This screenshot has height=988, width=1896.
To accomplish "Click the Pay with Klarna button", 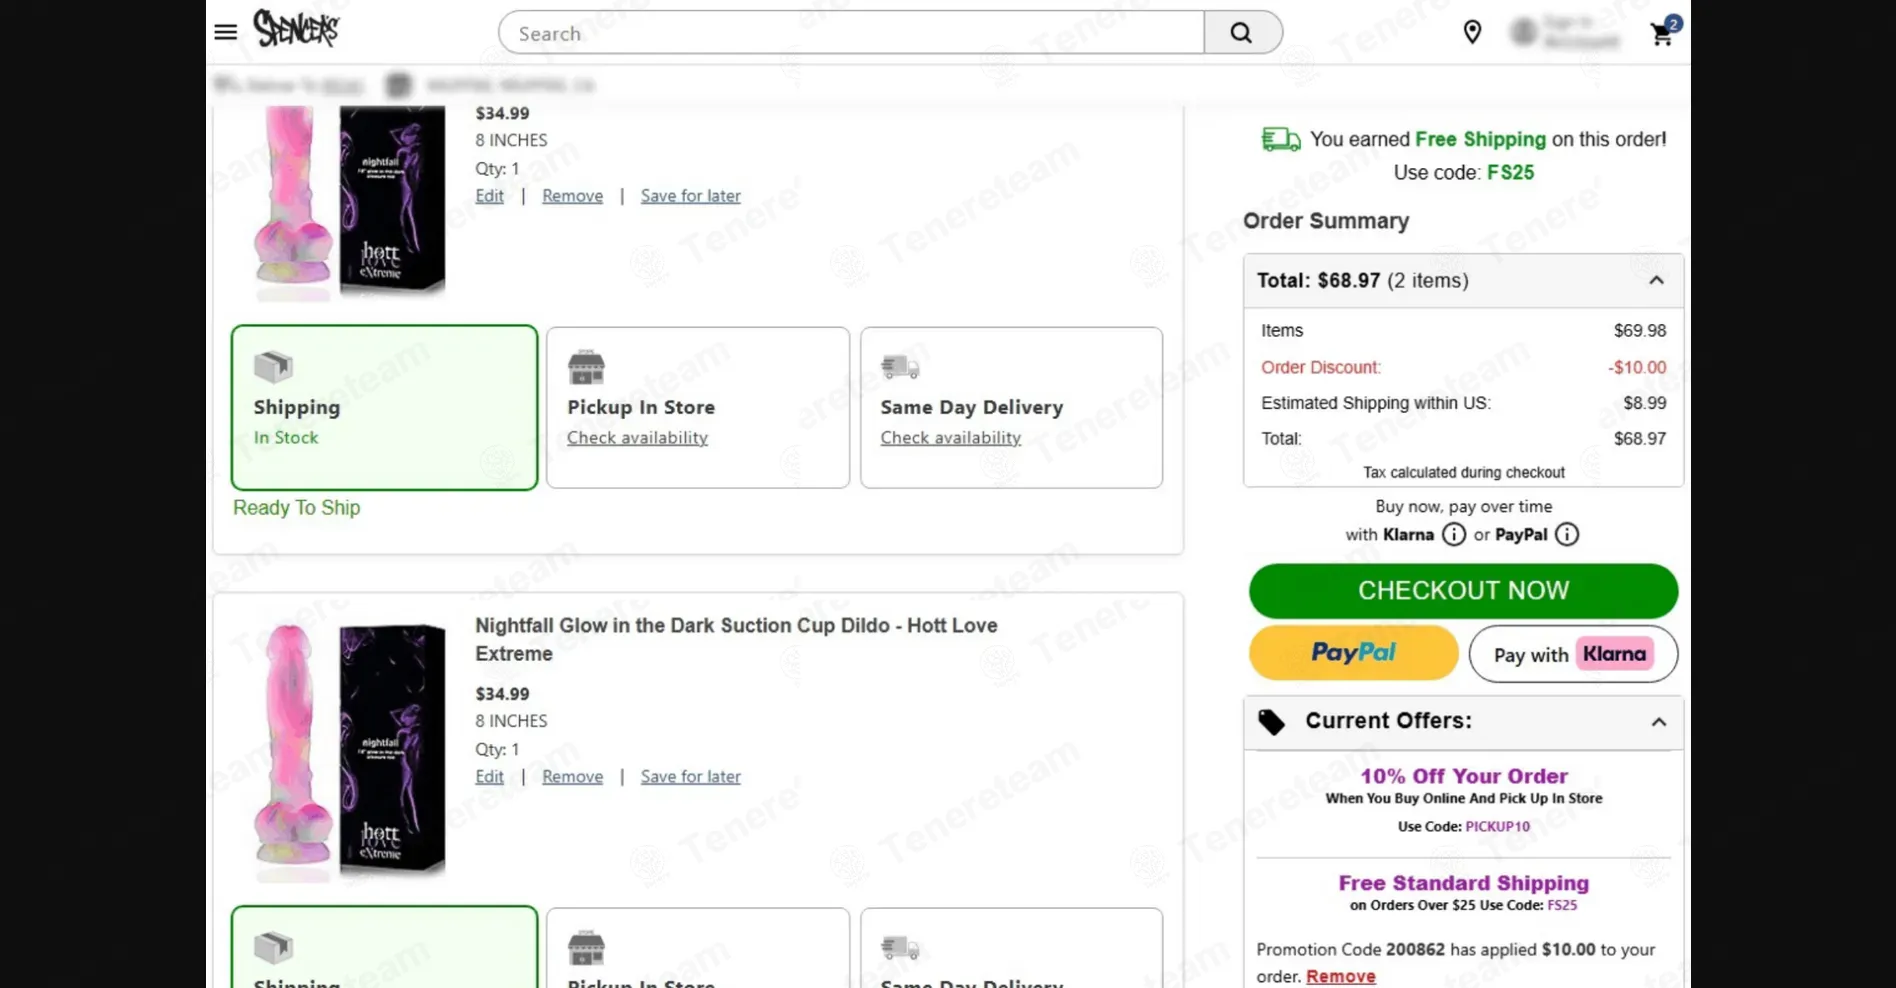I will (1573, 654).
